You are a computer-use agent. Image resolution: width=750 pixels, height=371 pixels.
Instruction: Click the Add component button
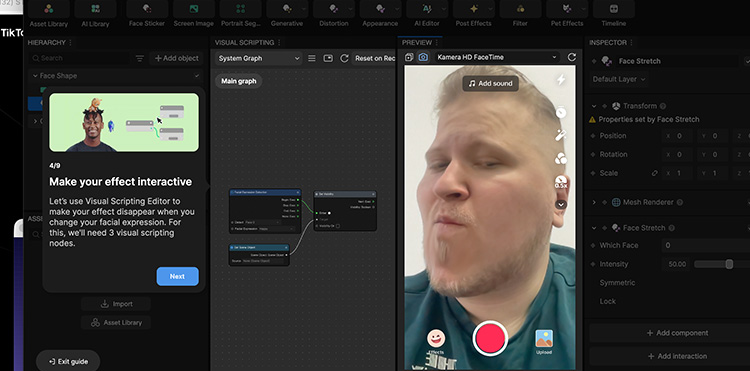click(x=676, y=333)
